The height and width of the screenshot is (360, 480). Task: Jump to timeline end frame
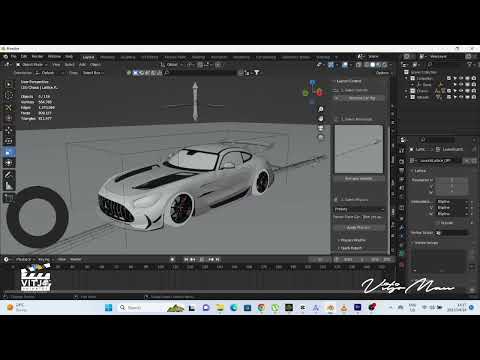pyautogui.click(x=217, y=259)
